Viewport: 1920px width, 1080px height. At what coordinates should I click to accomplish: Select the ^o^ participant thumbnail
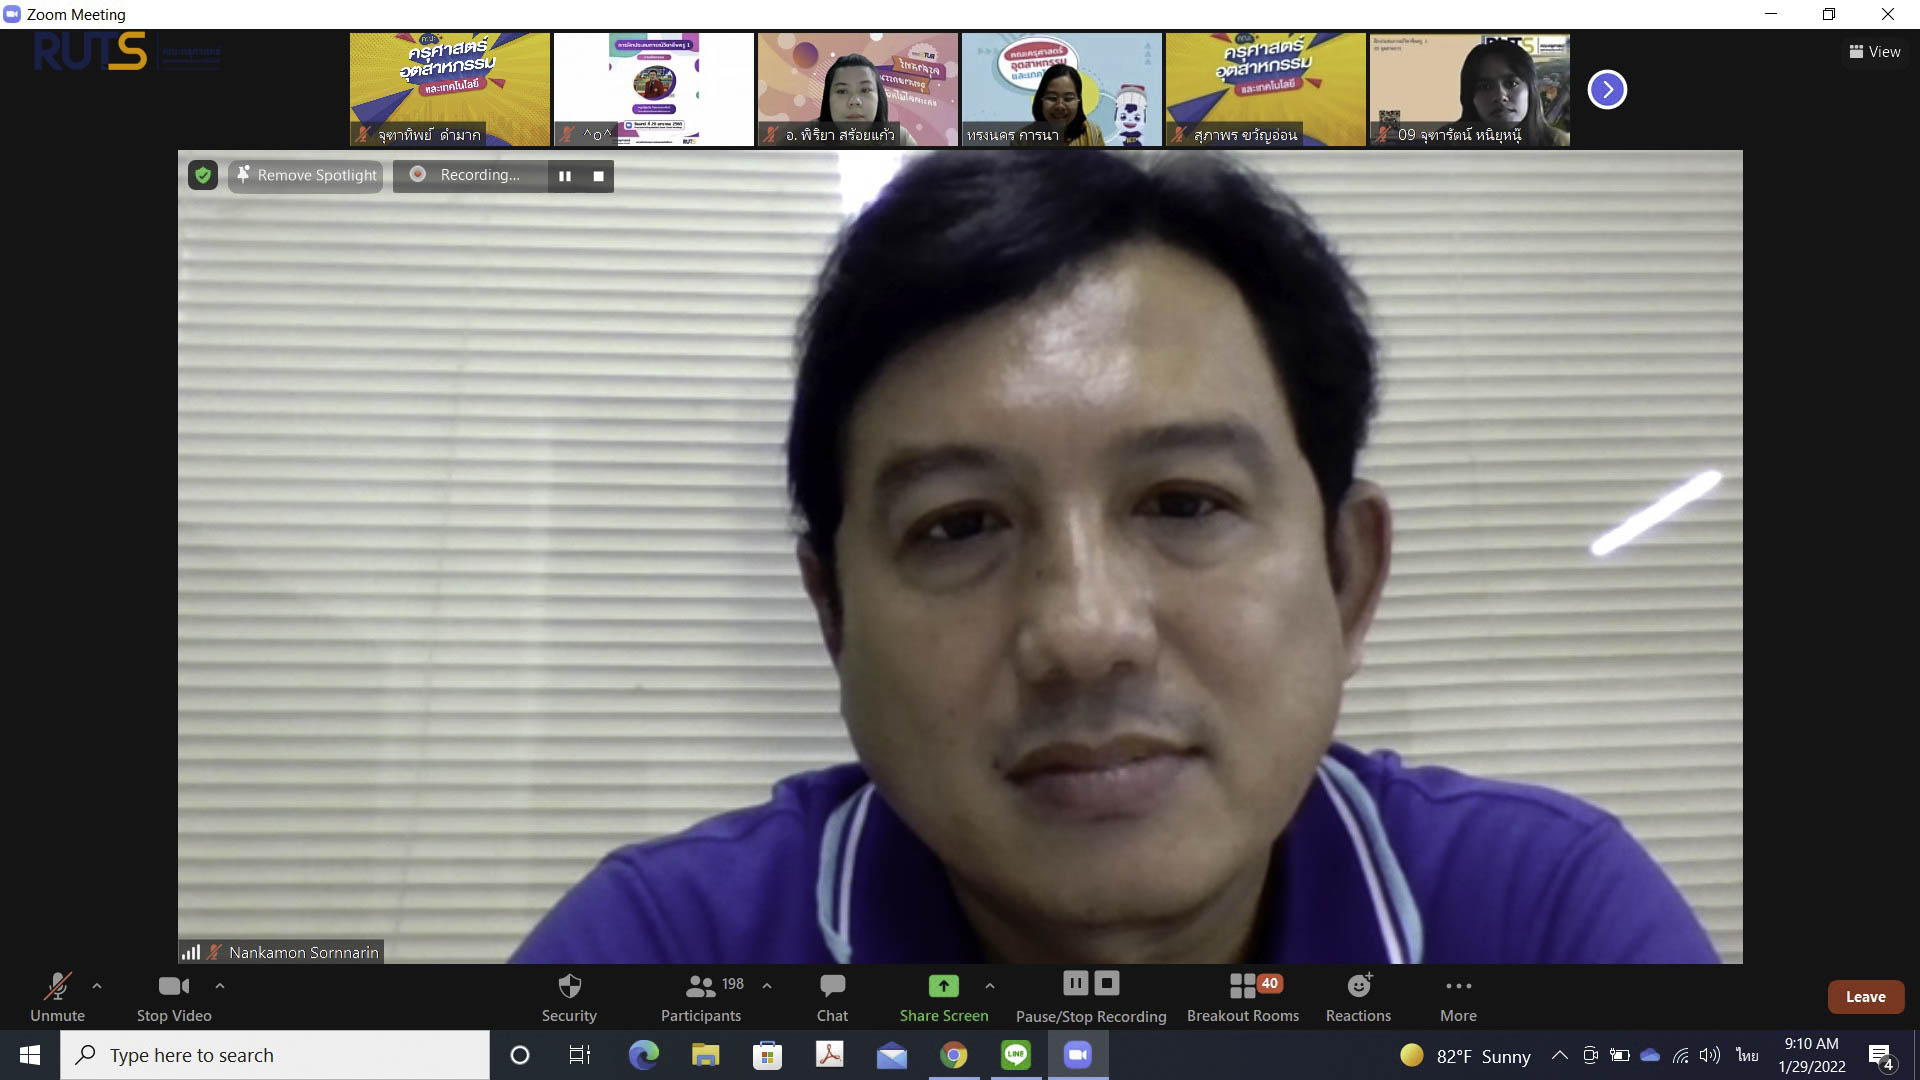point(654,90)
